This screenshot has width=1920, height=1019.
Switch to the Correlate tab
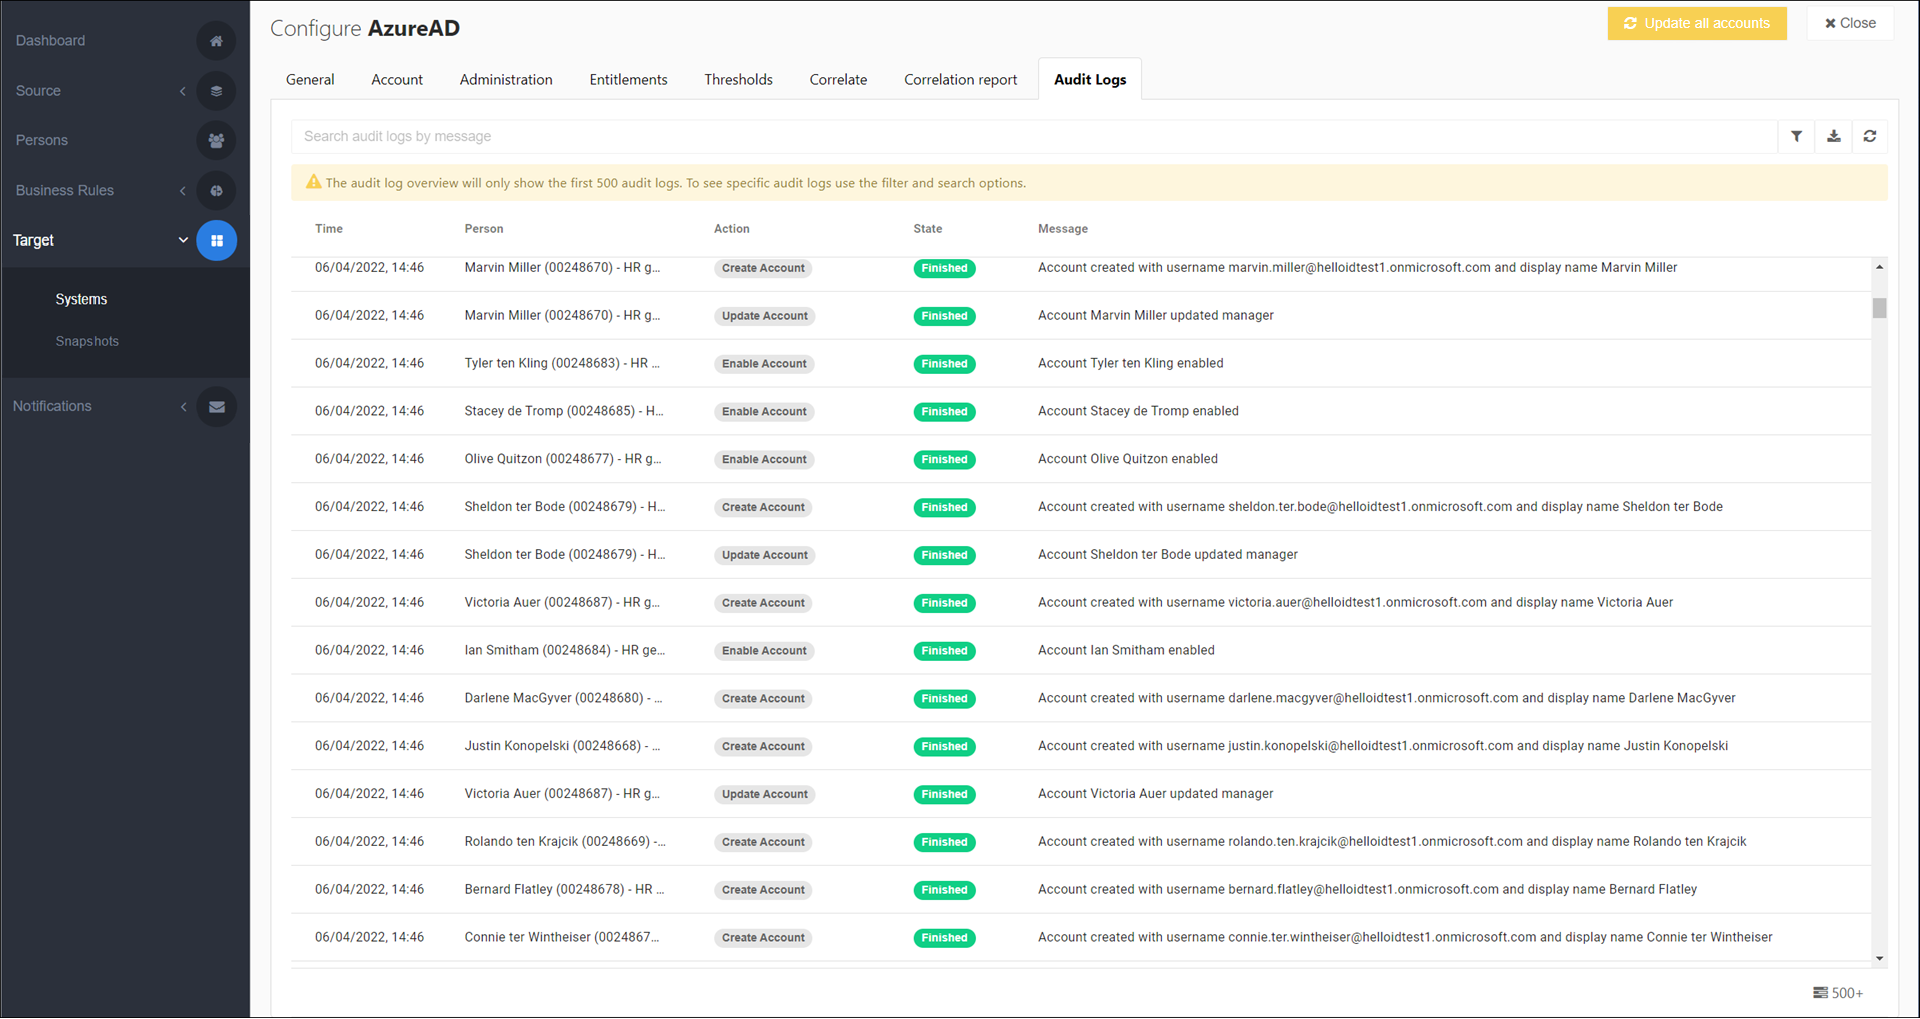point(838,80)
